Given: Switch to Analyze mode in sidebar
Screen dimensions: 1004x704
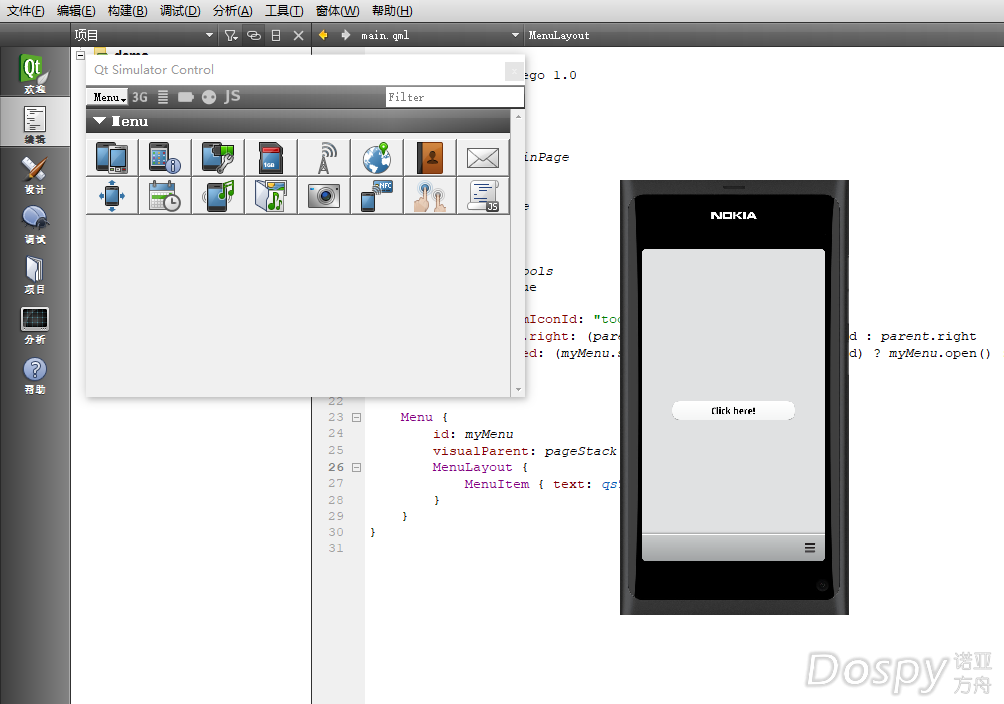Looking at the screenshot, I should [35, 325].
